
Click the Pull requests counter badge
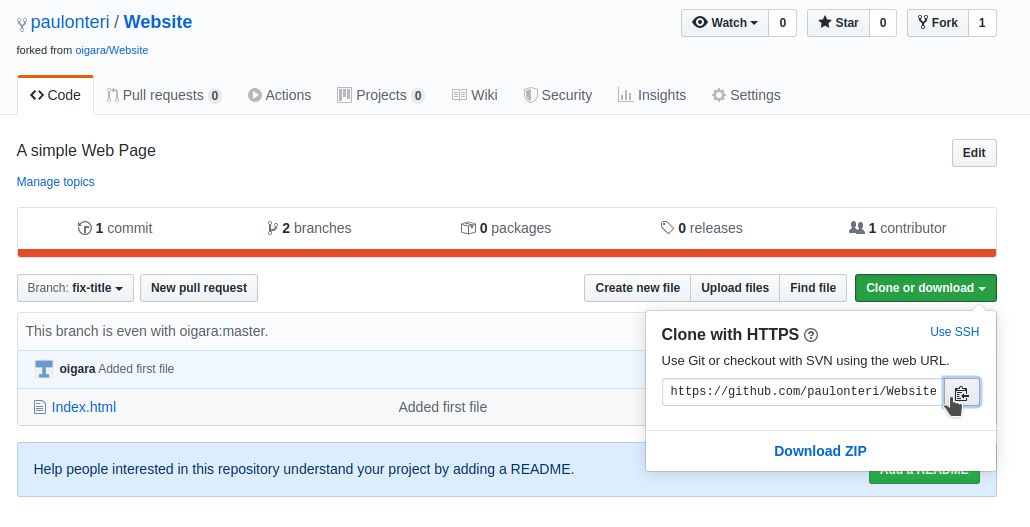(x=215, y=96)
